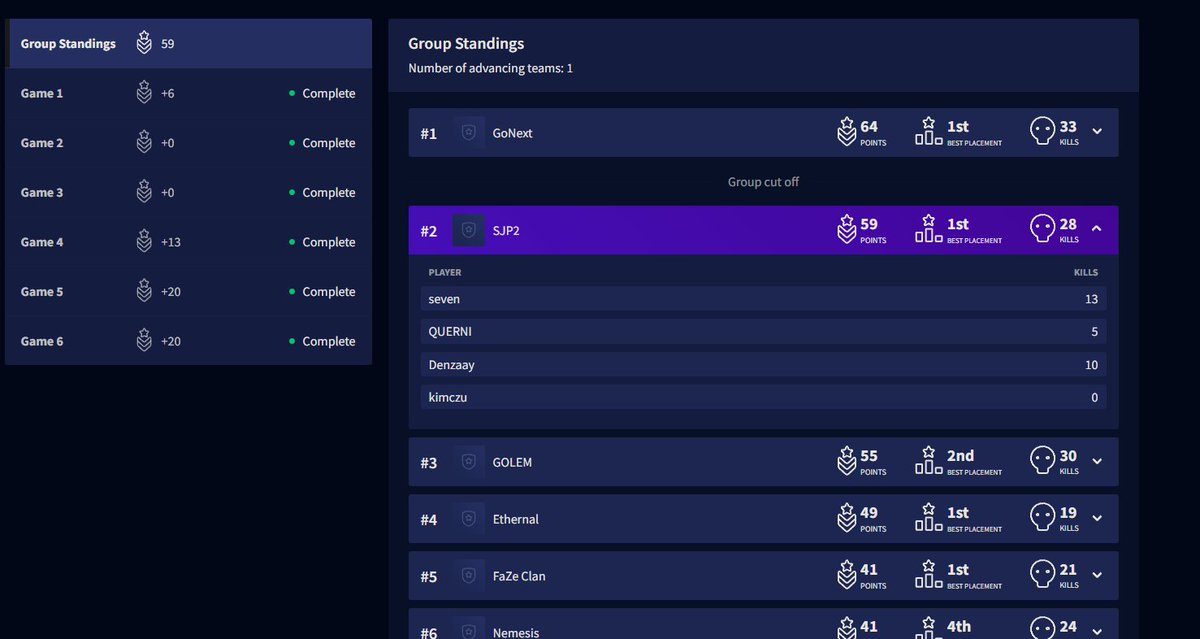Click GOLEM points medal icon

tap(847, 460)
